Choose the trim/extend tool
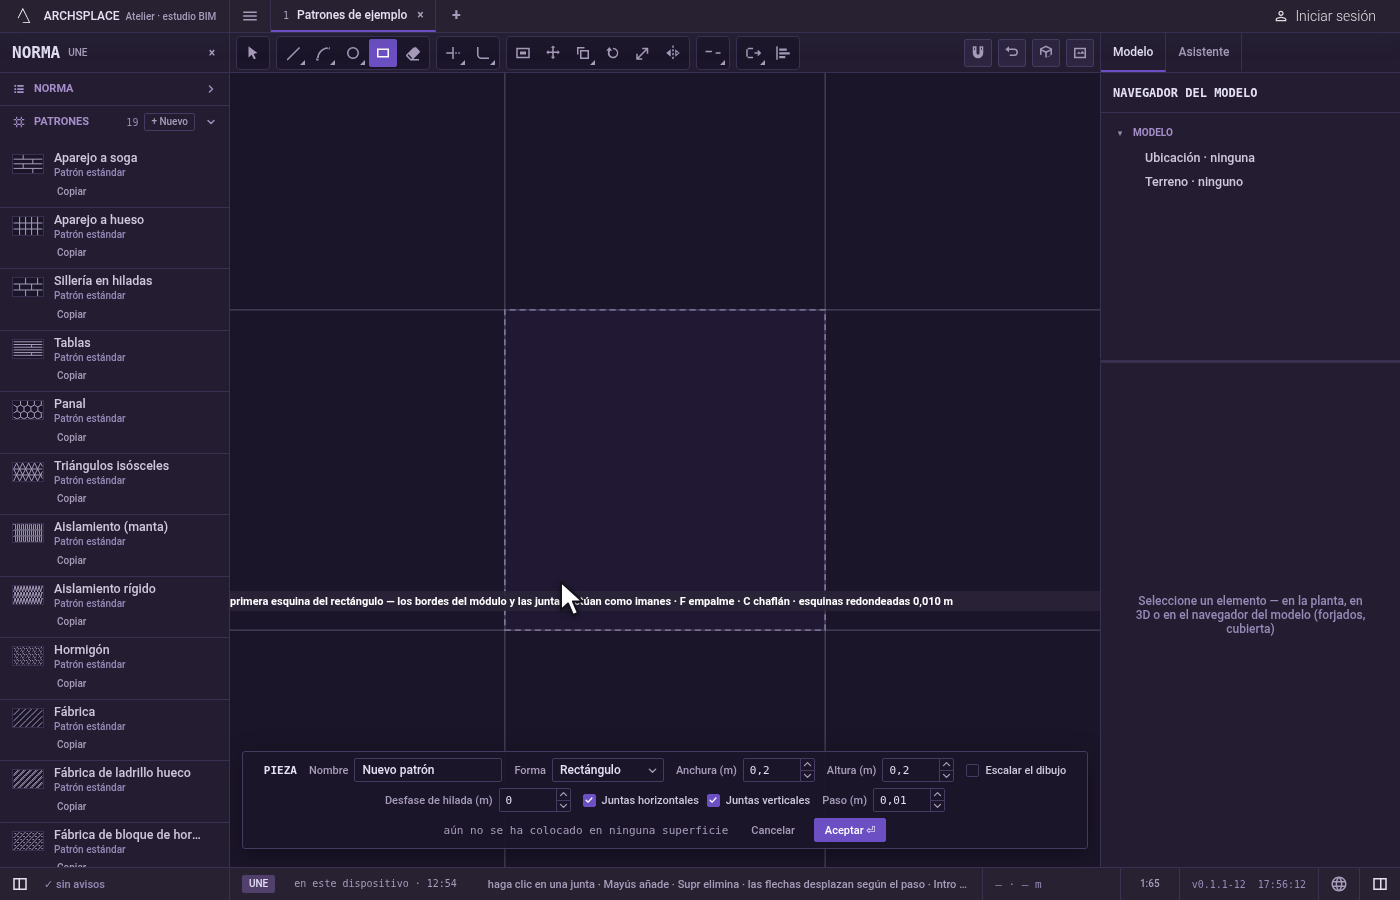 454,53
